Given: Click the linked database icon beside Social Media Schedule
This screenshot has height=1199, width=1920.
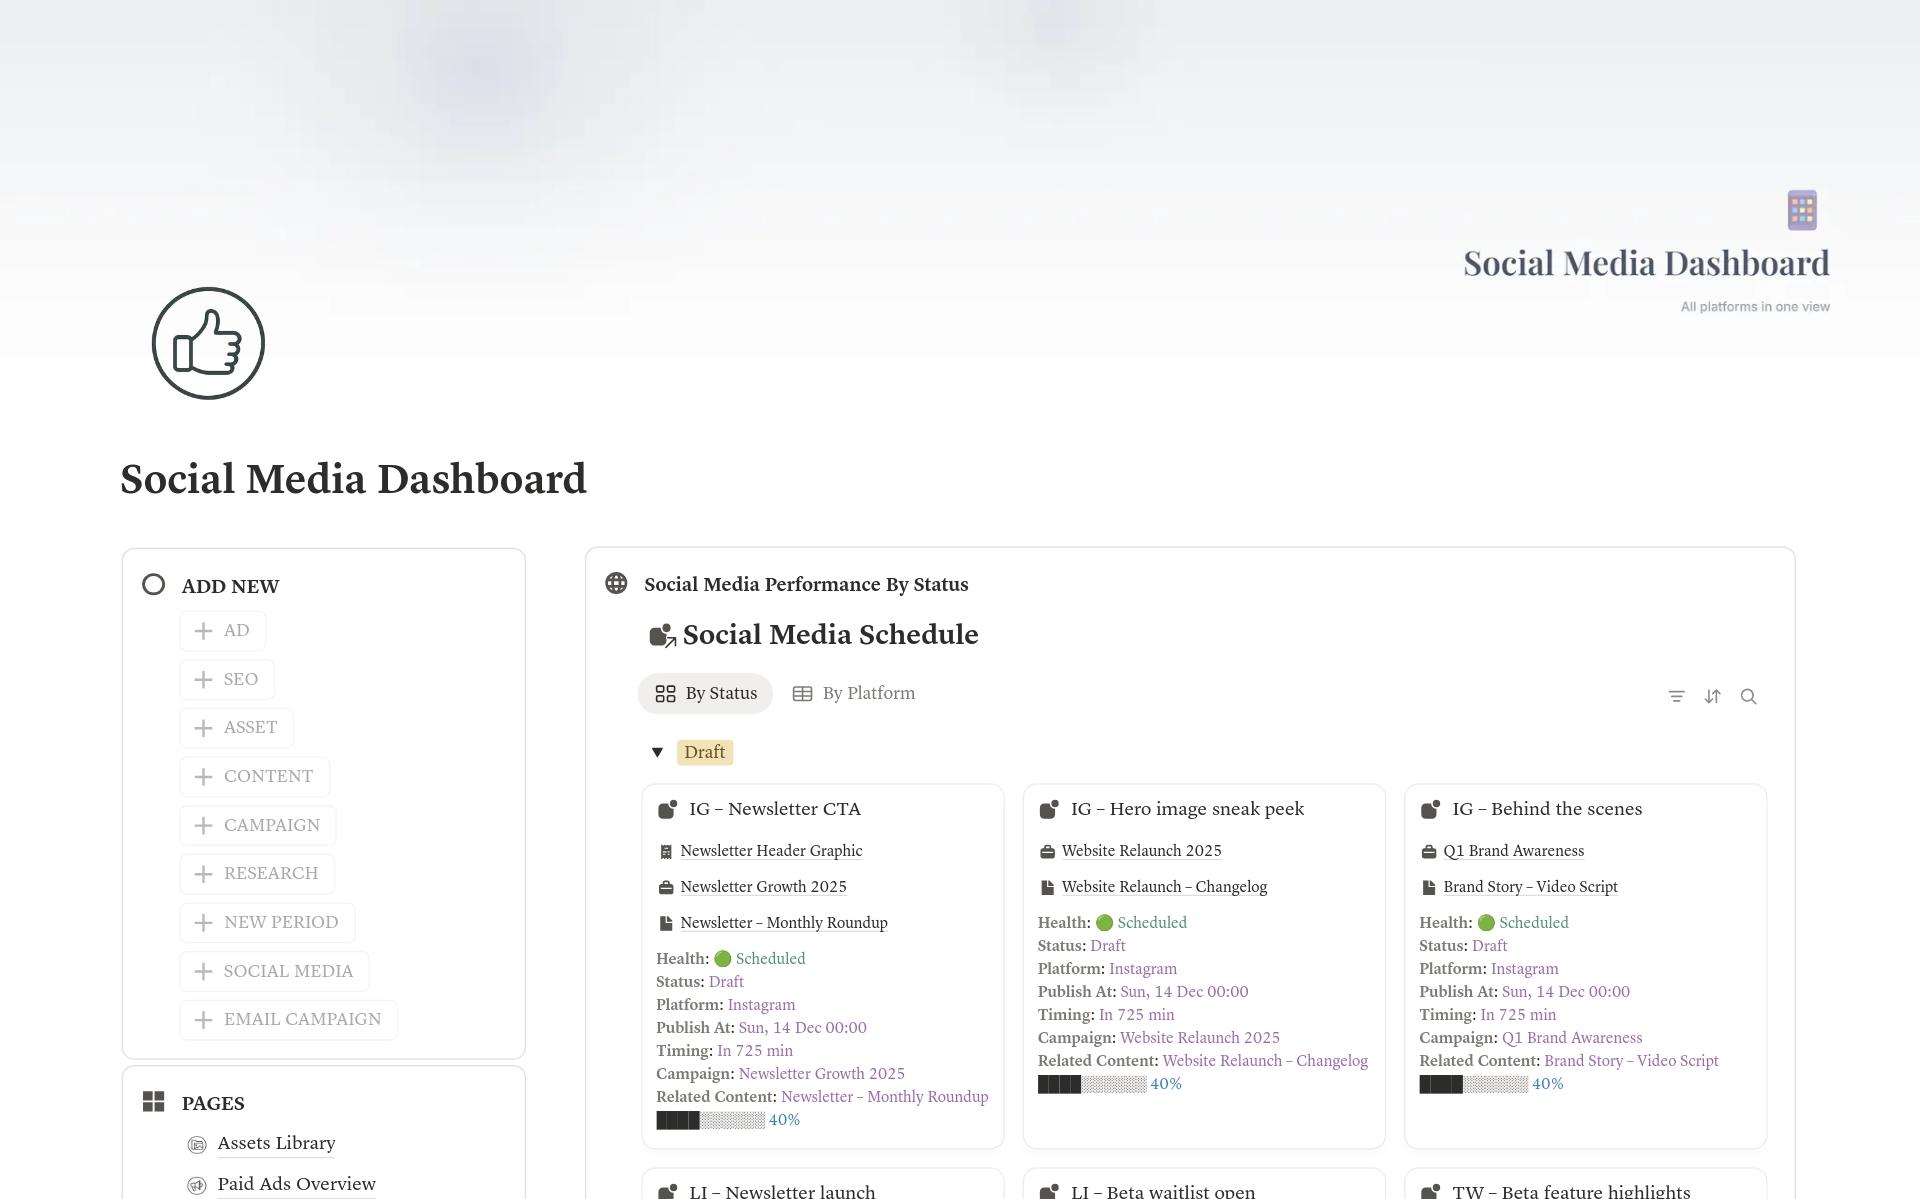Looking at the screenshot, I should click(662, 635).
